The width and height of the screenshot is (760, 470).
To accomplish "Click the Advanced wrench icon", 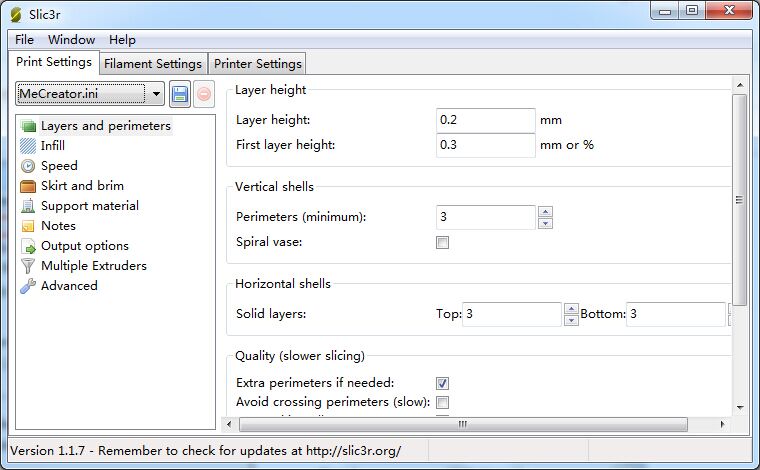I will (x=28, y=286).
